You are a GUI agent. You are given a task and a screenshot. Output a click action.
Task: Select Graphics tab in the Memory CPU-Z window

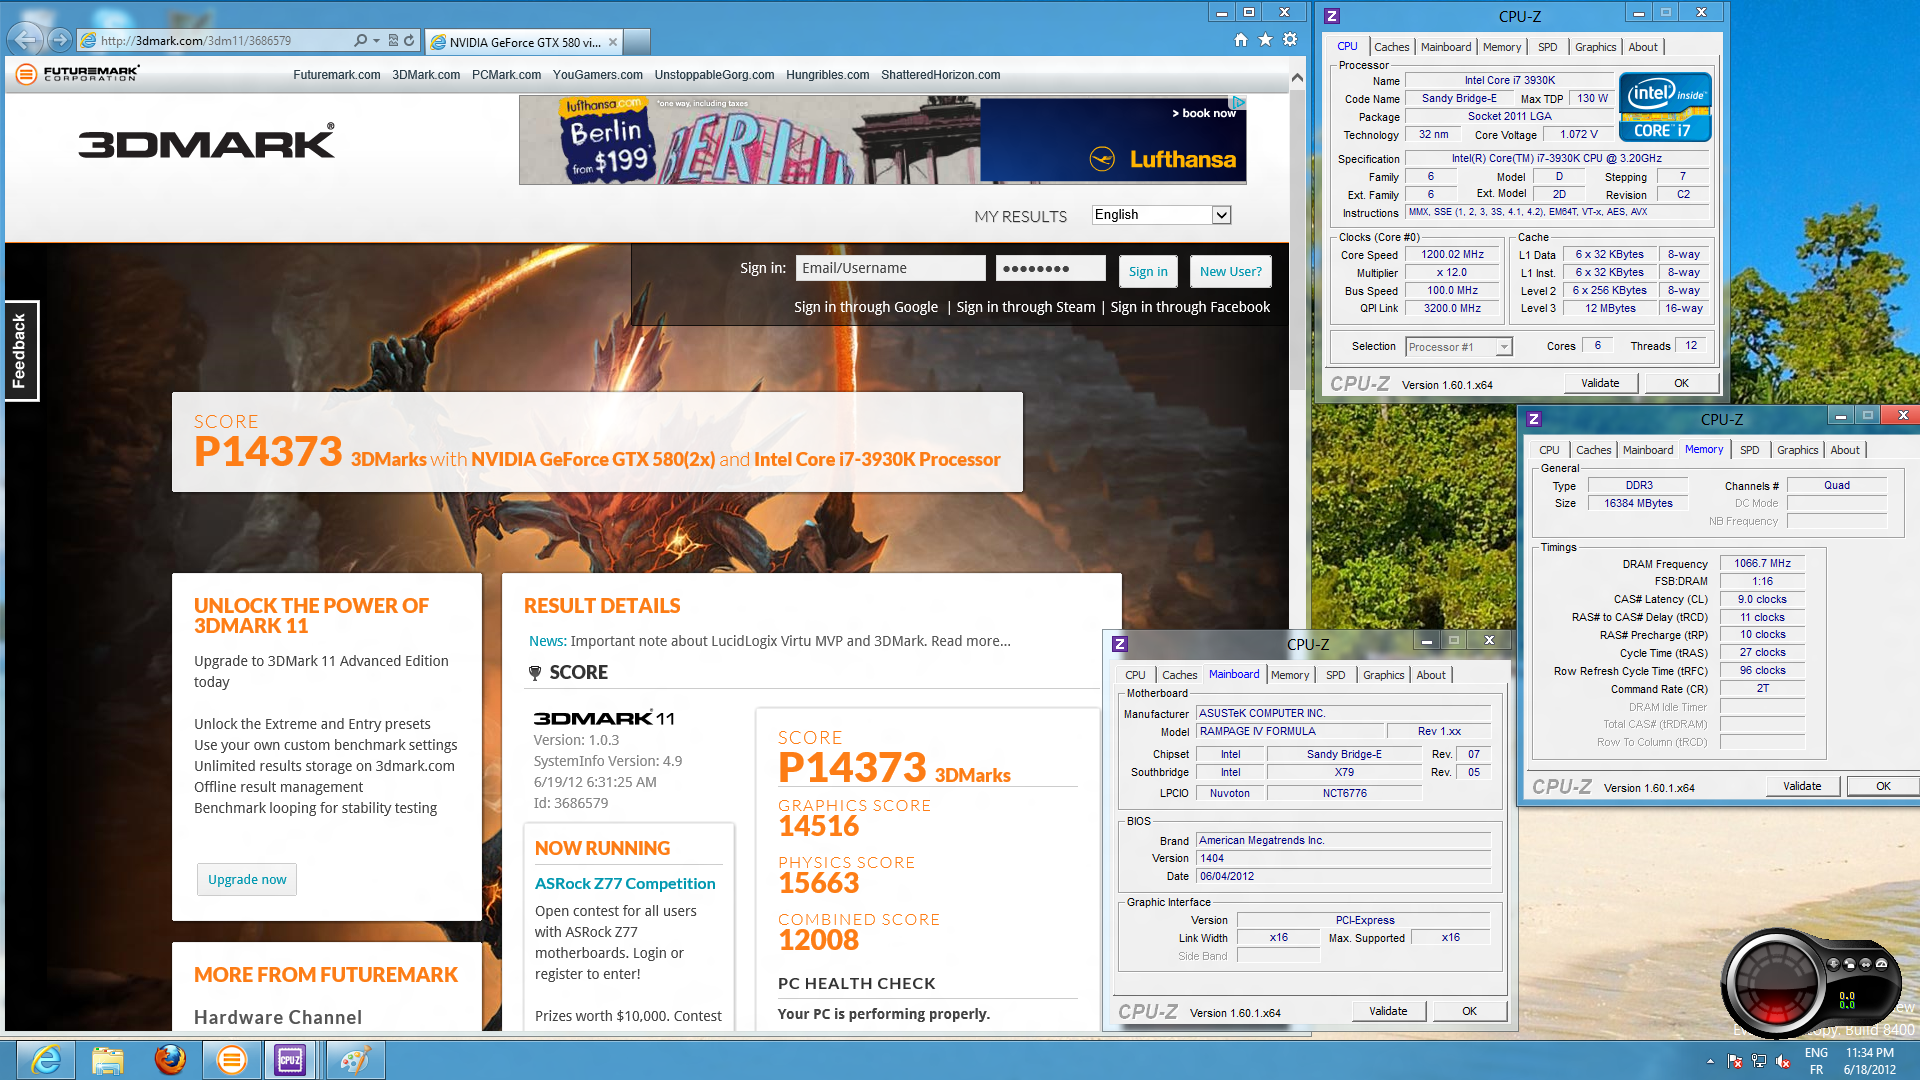[1797, 450]
